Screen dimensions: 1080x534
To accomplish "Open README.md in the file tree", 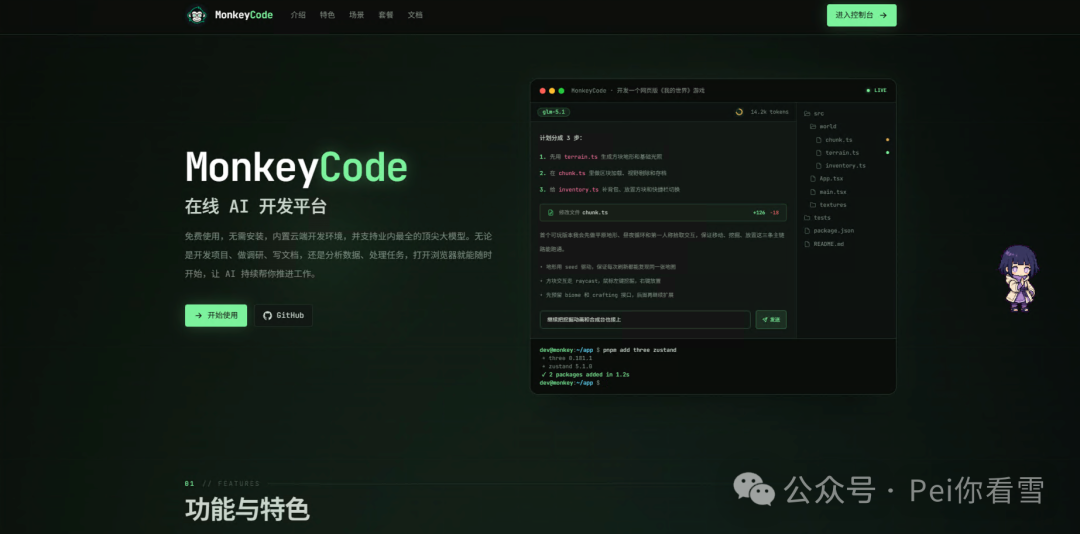I will click(x=824, y=244).
